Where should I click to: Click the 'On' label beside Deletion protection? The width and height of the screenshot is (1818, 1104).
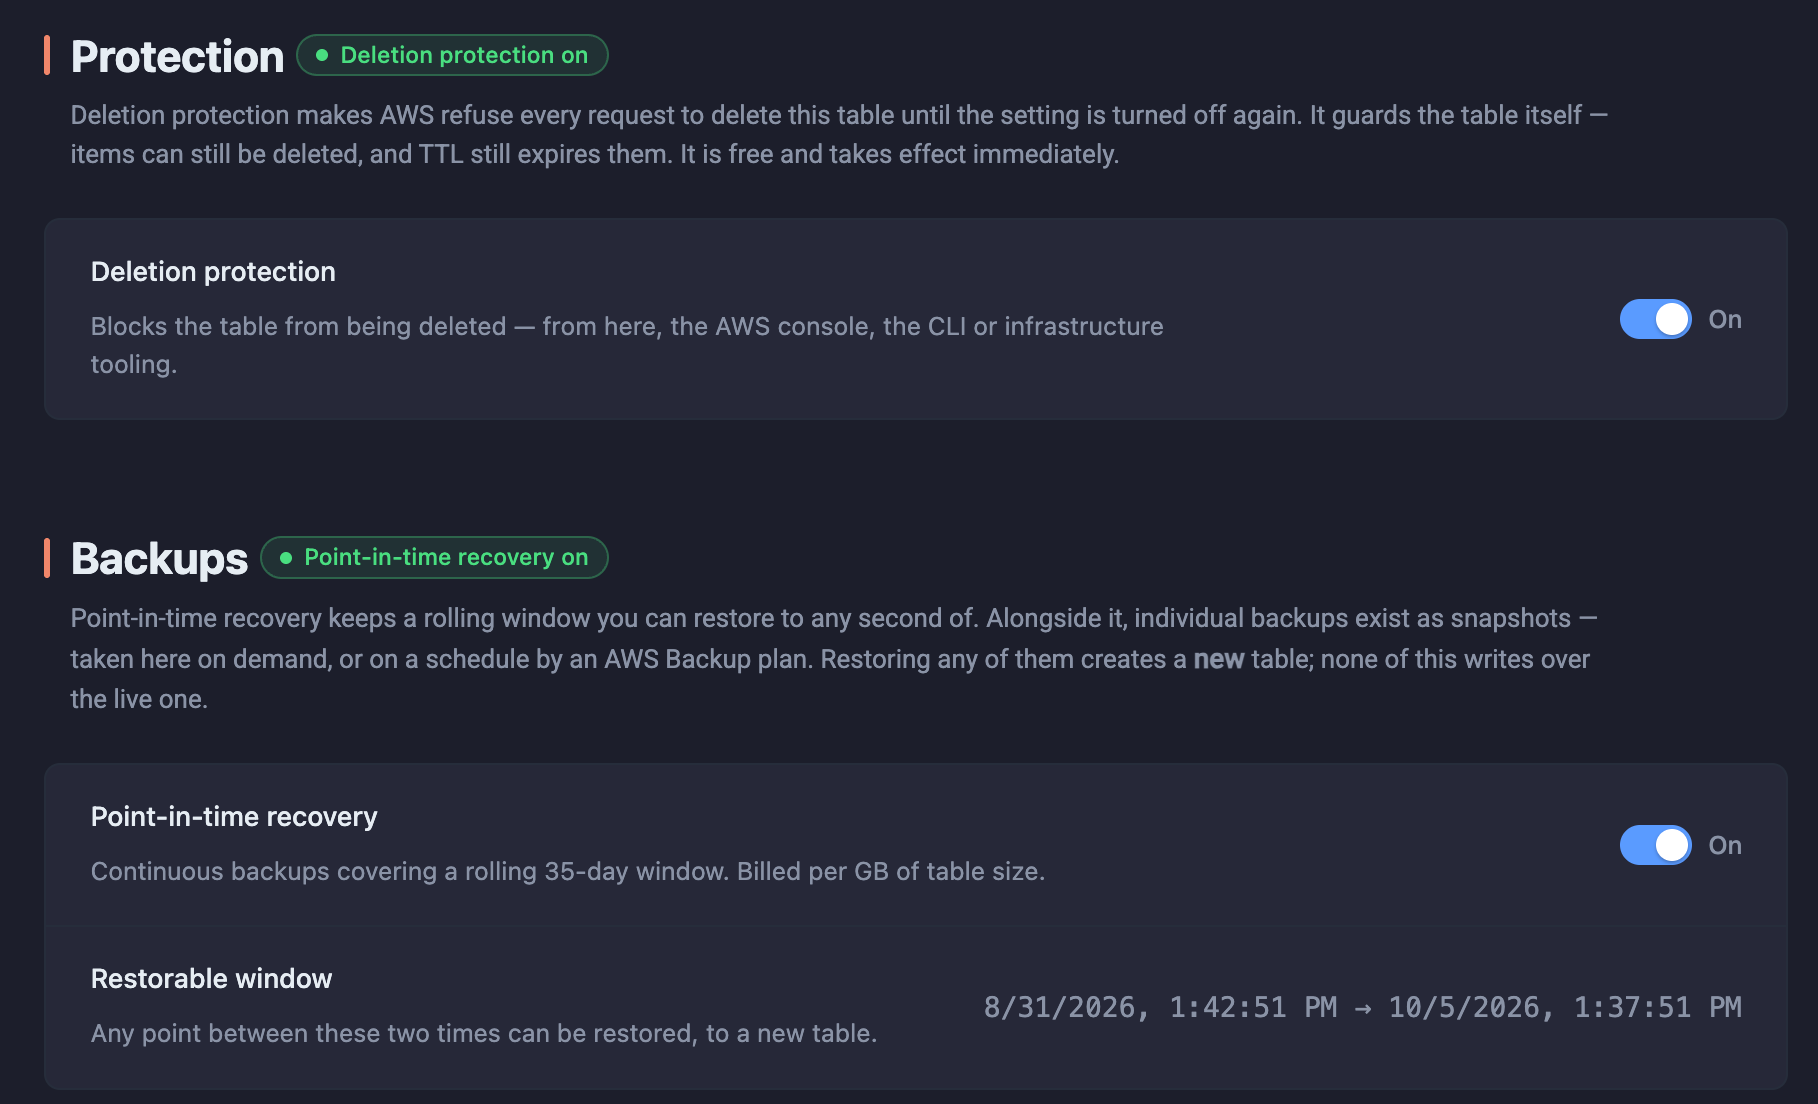coord(1725,319)
